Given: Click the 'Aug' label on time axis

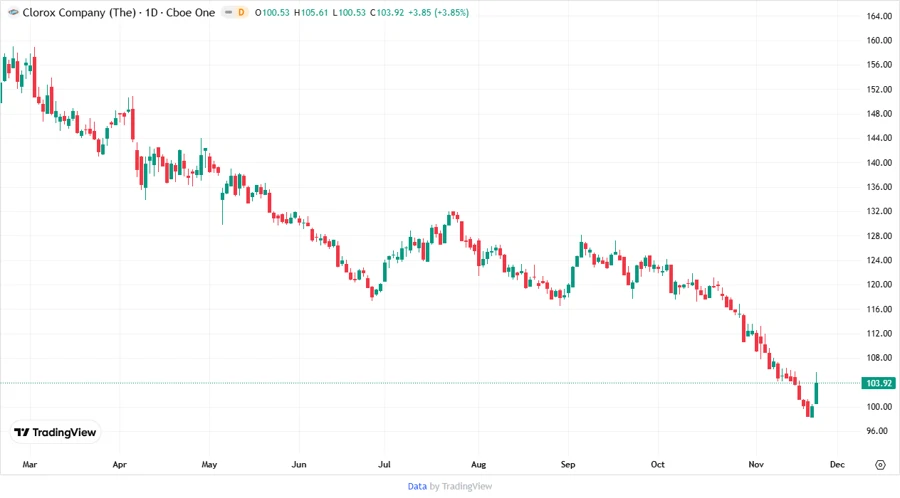Looking at the screenshot, I should (478, 464).
